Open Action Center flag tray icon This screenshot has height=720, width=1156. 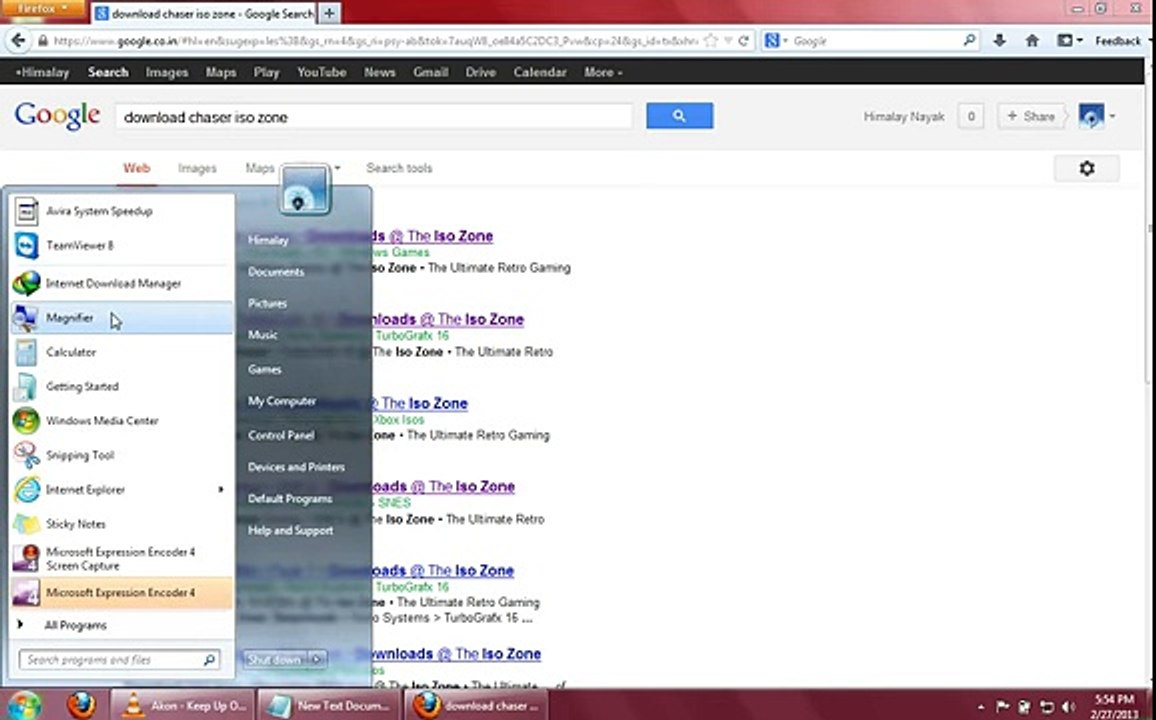(x=1003, y=707)
